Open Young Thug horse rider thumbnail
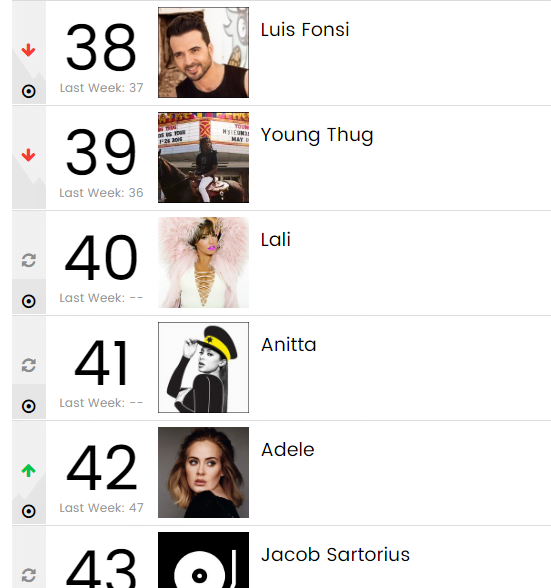Image resolution: width=551 pixels, height=588 pixels. pos(203,158)
